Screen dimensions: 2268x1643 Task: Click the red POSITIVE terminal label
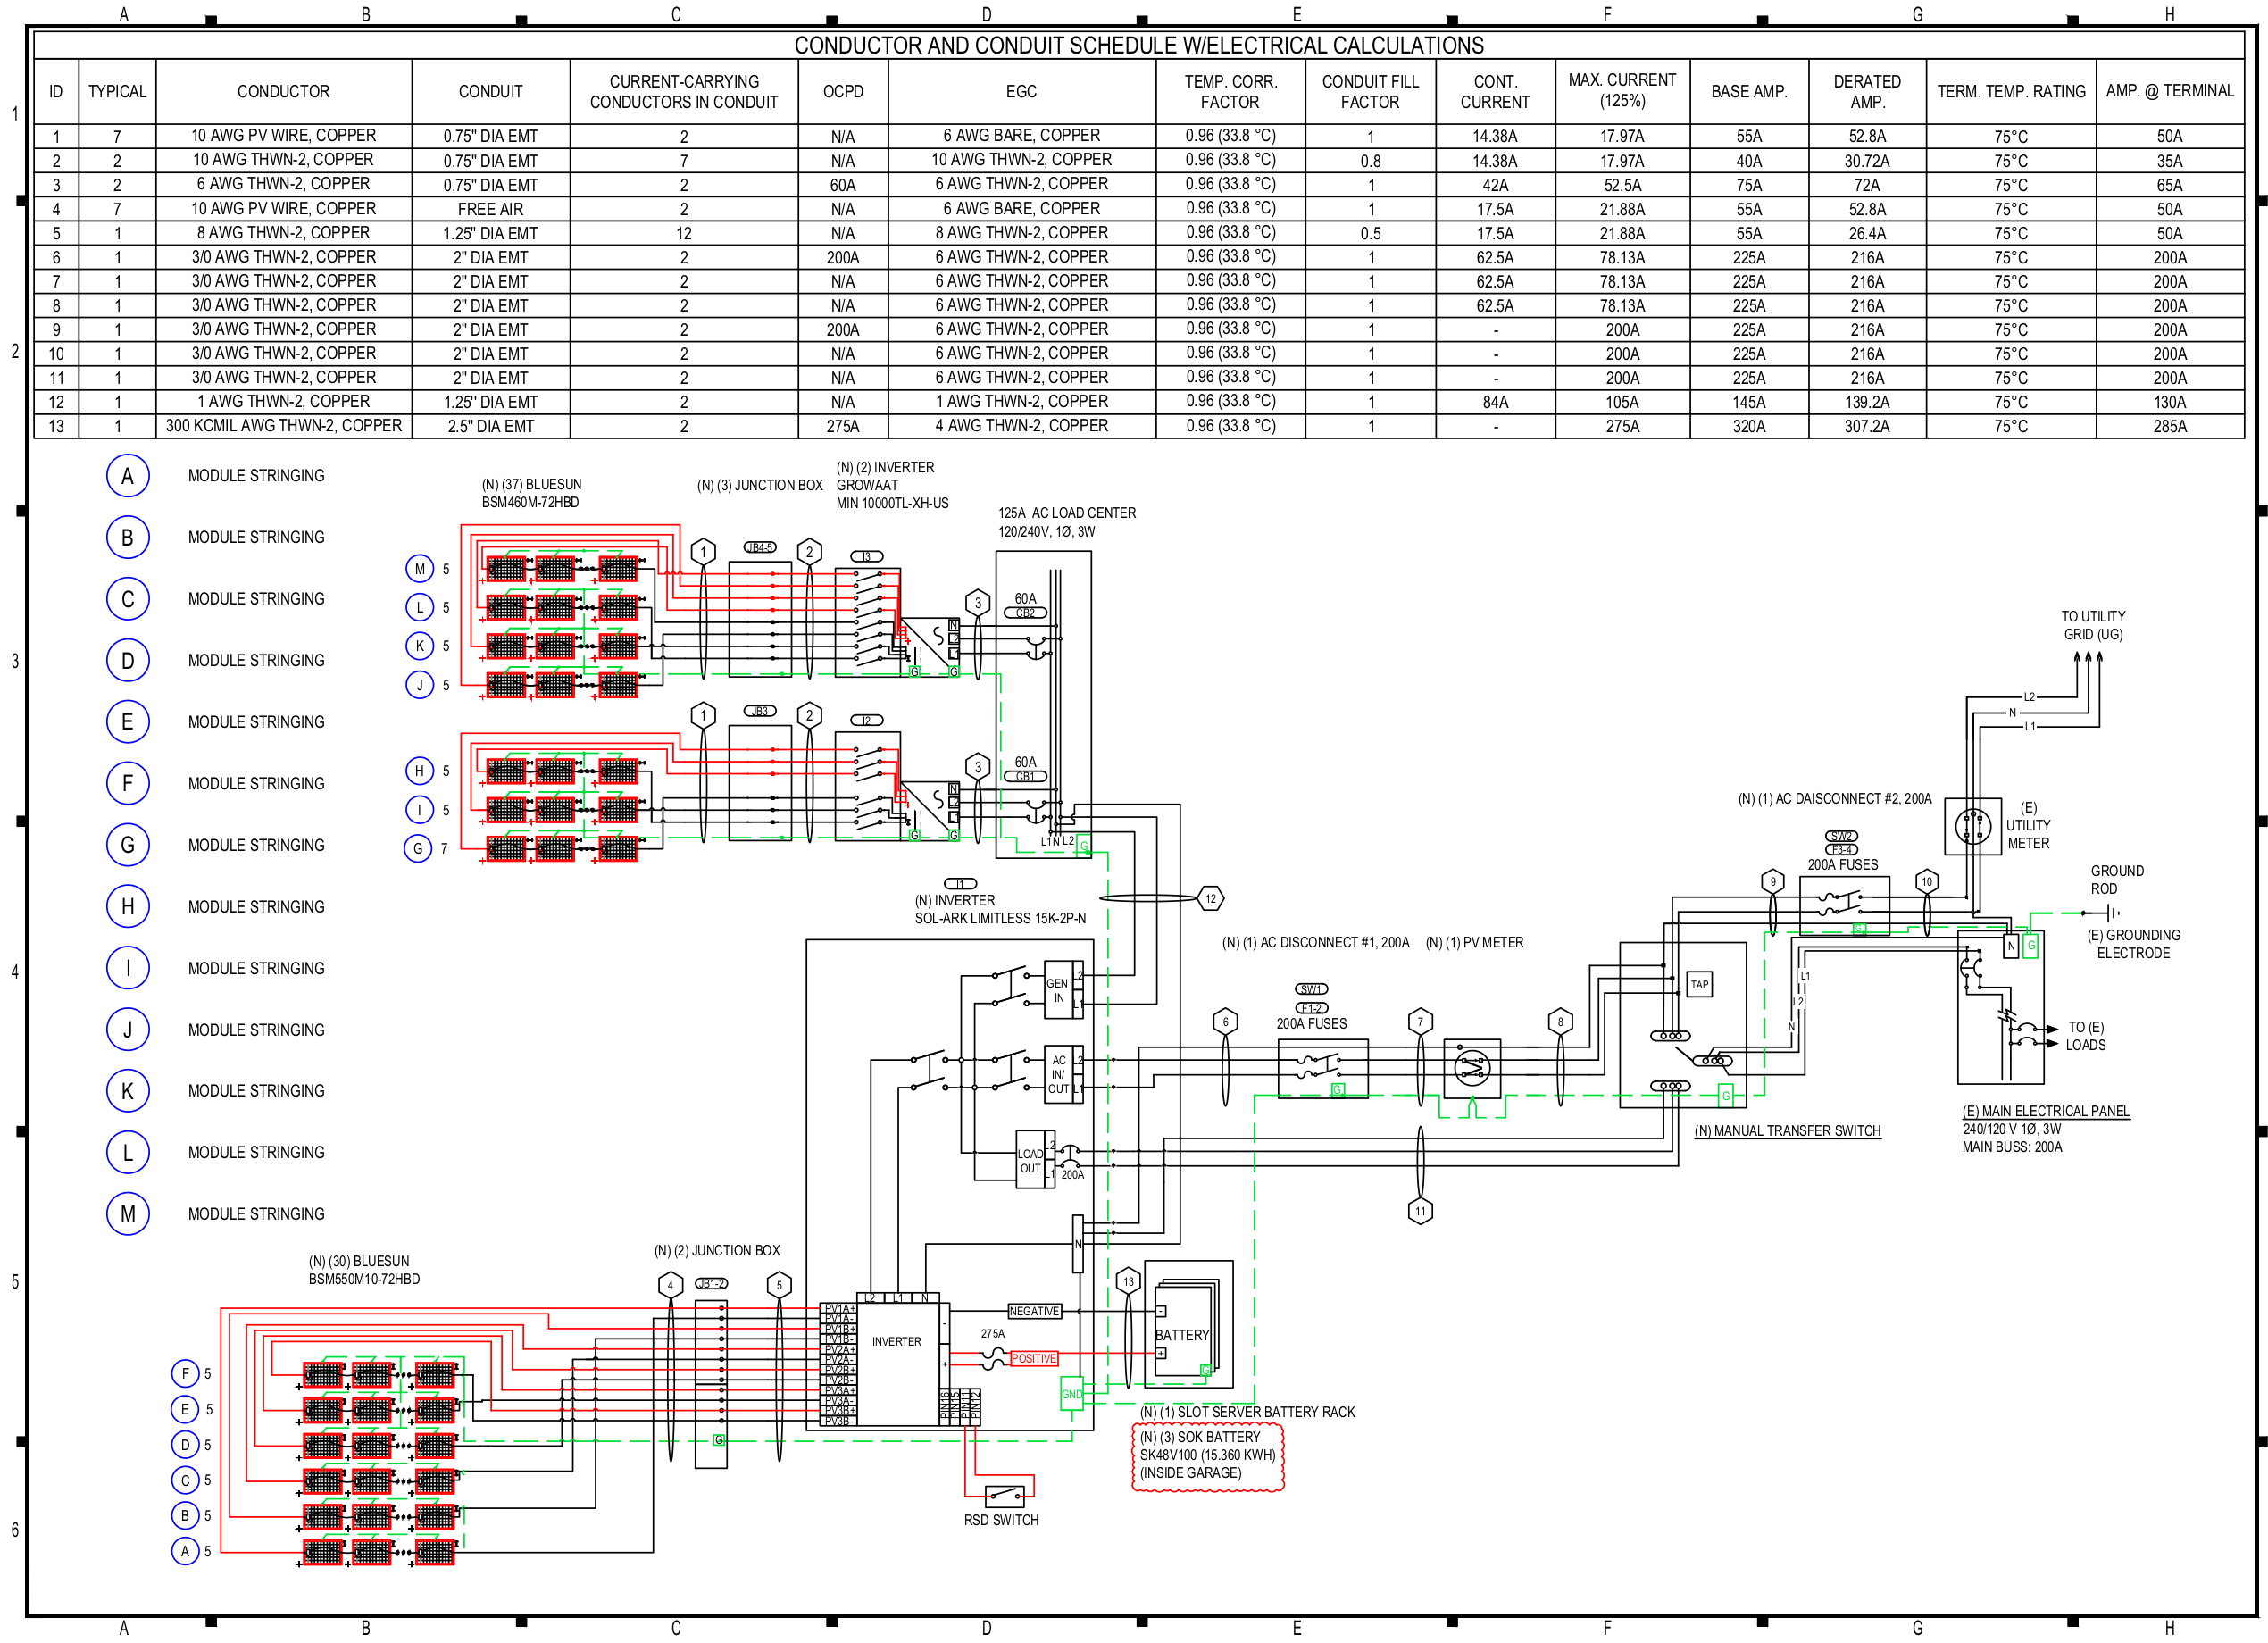1034,1358
